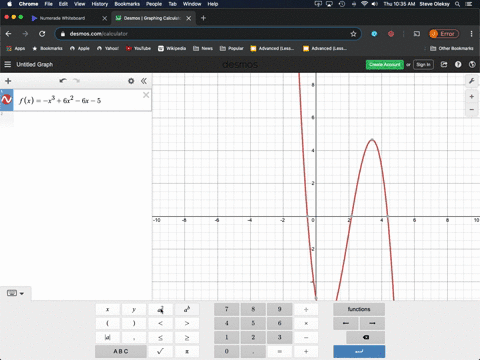This screenshot has width=480, height=360.
Task: Tap the y variable key
Action: click(134, 309)
